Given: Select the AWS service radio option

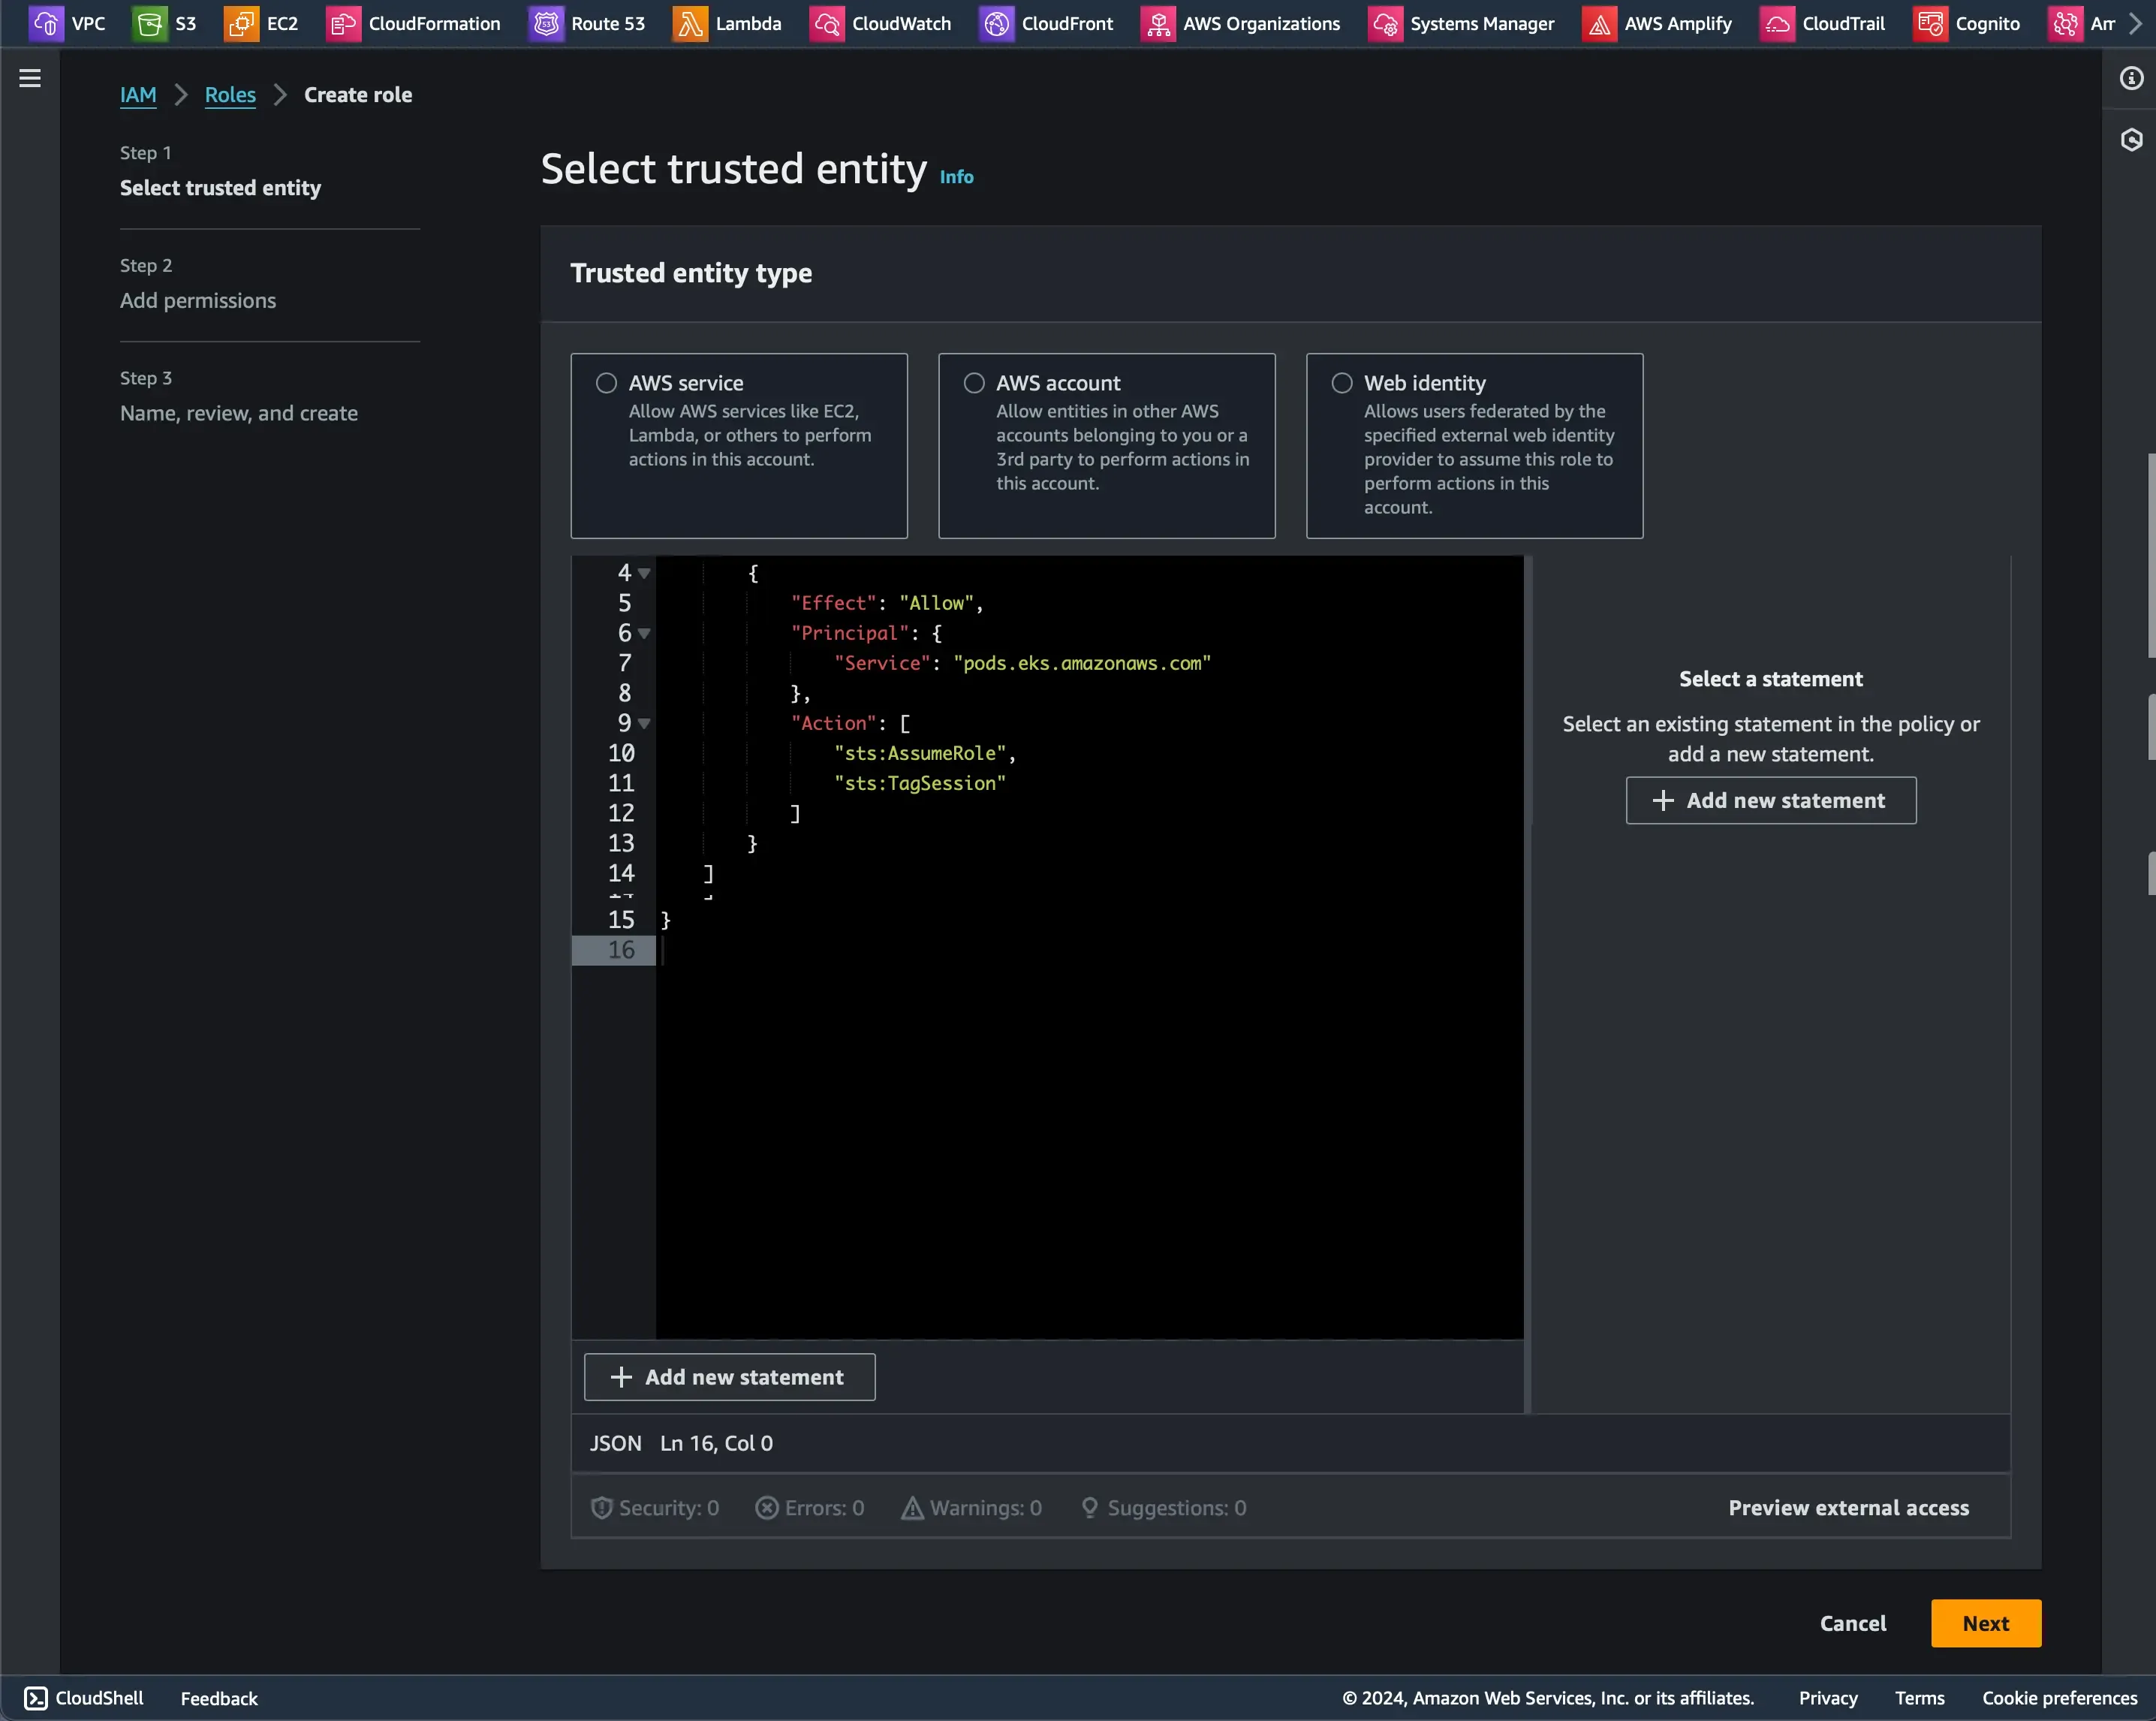Looking at the screenshot, I should pos(606,383).
